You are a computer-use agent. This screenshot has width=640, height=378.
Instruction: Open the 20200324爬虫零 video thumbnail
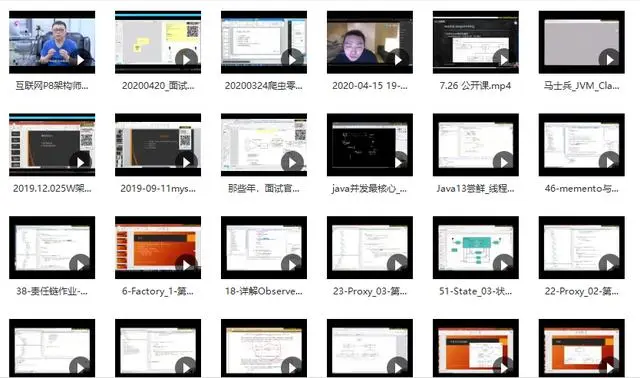point(264,42)
